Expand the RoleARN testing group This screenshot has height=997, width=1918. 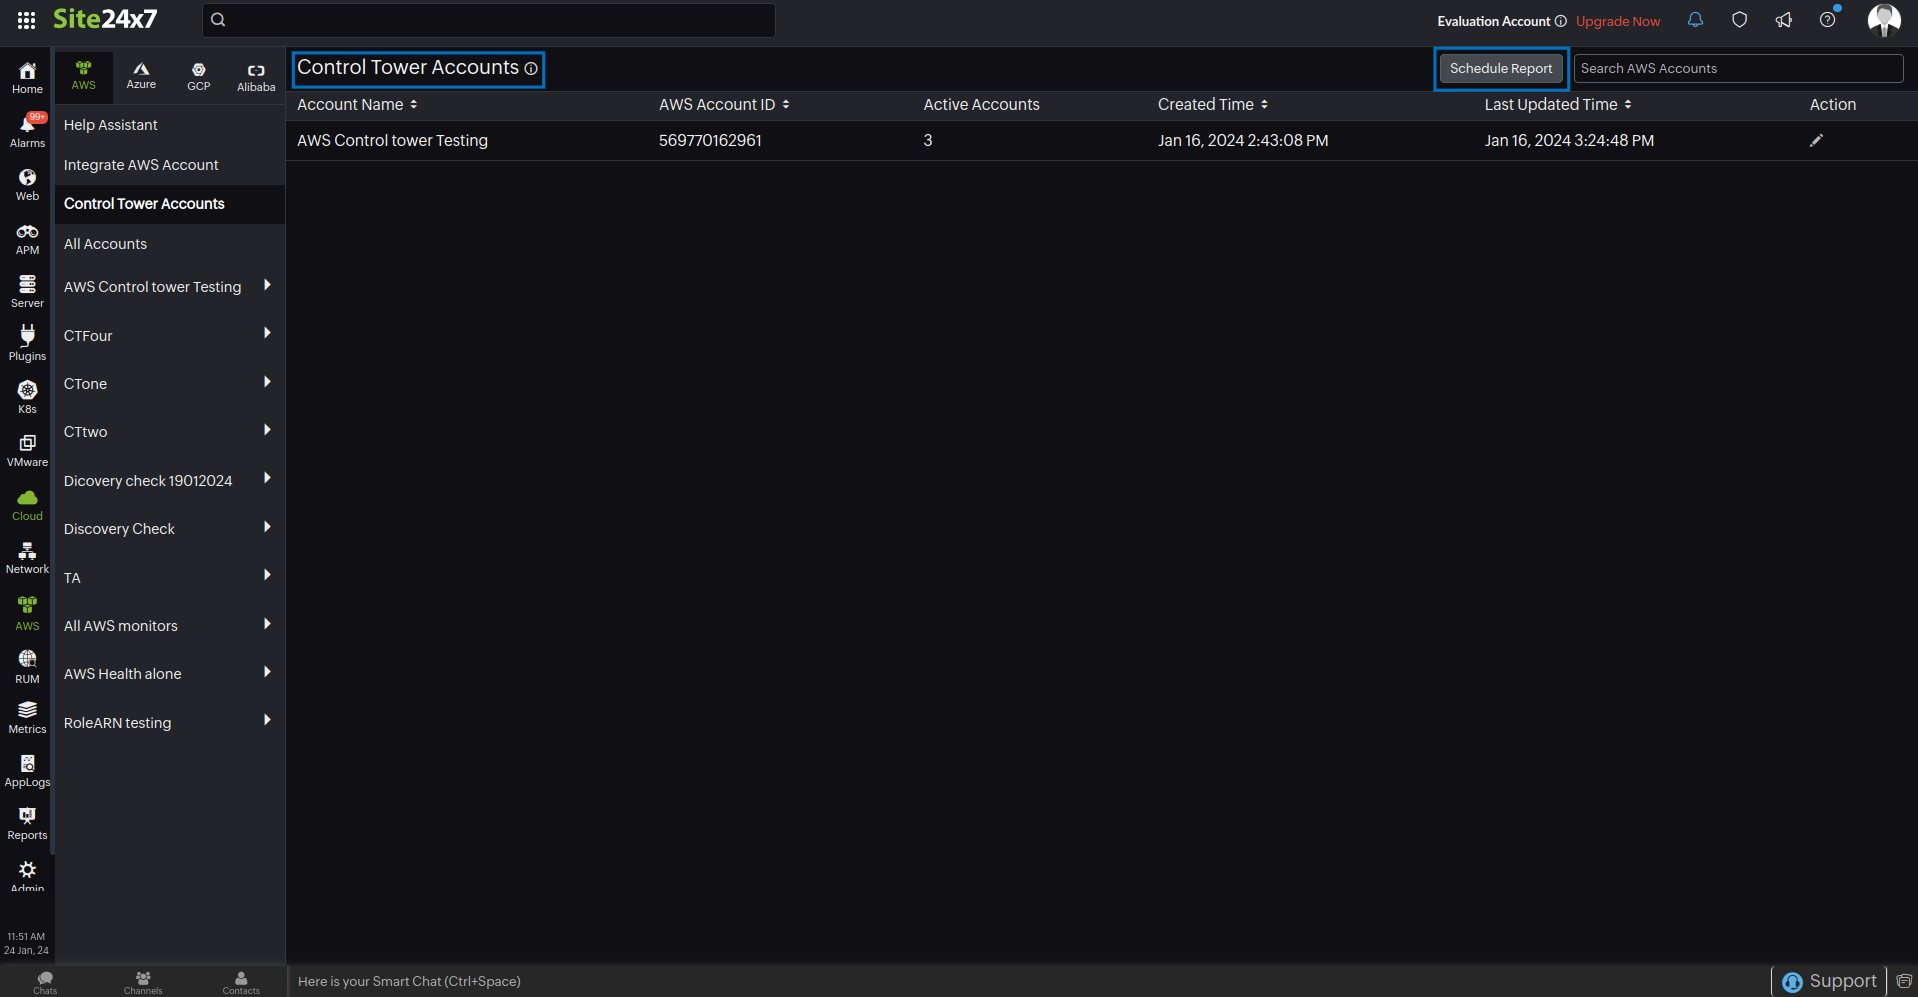267,720
